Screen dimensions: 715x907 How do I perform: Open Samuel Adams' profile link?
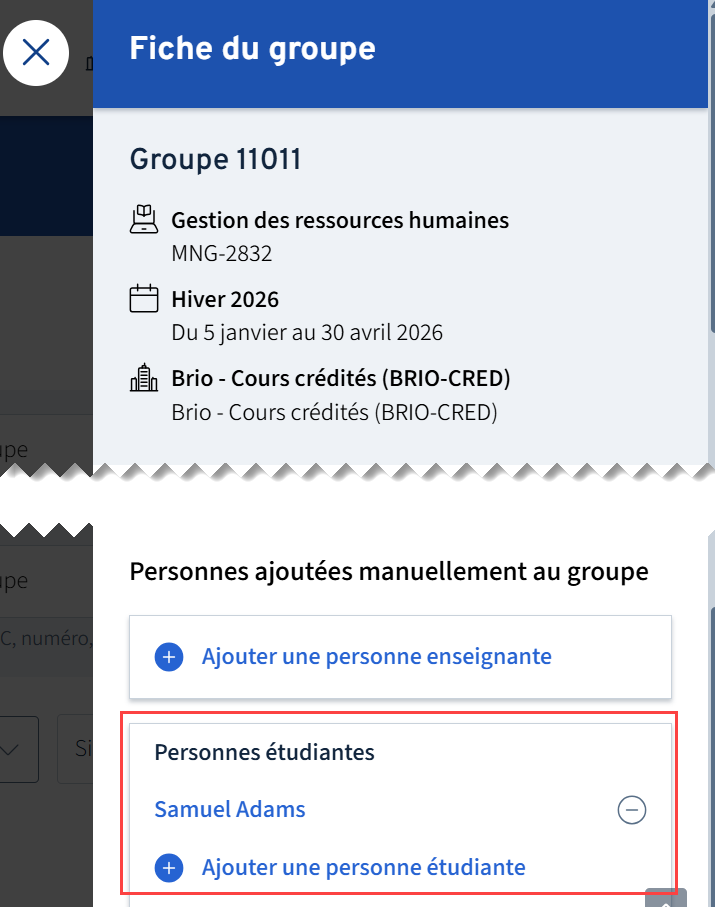[x=230, y=810]
